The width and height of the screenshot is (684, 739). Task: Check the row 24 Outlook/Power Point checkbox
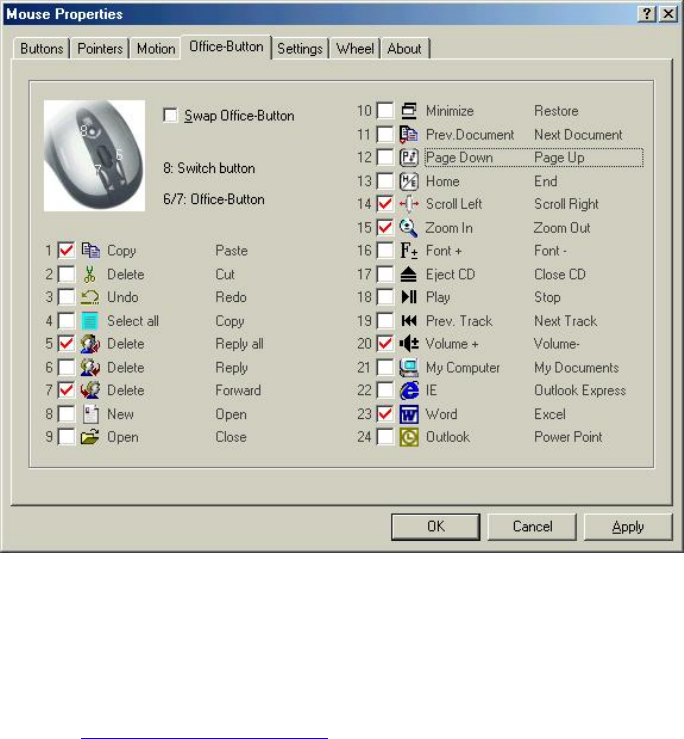[385, 437]
